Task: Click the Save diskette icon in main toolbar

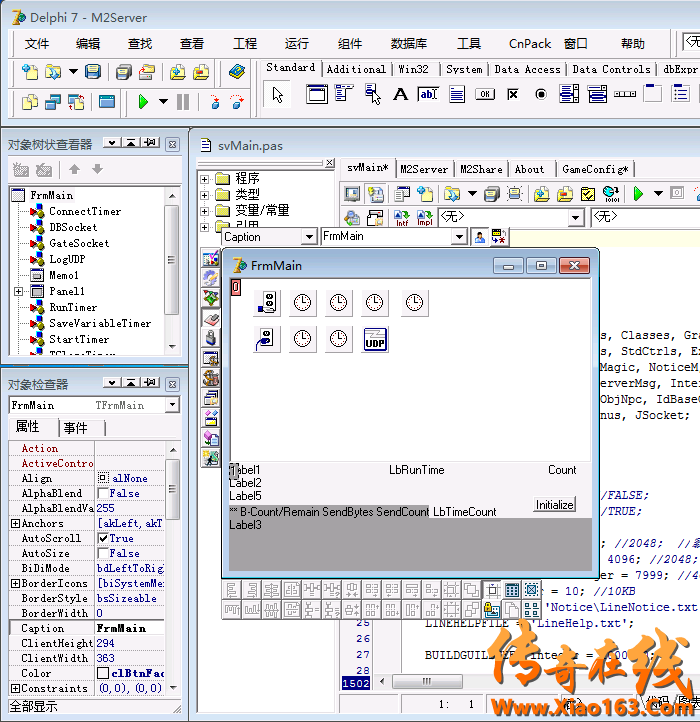Action: click(x=93, y=72)
